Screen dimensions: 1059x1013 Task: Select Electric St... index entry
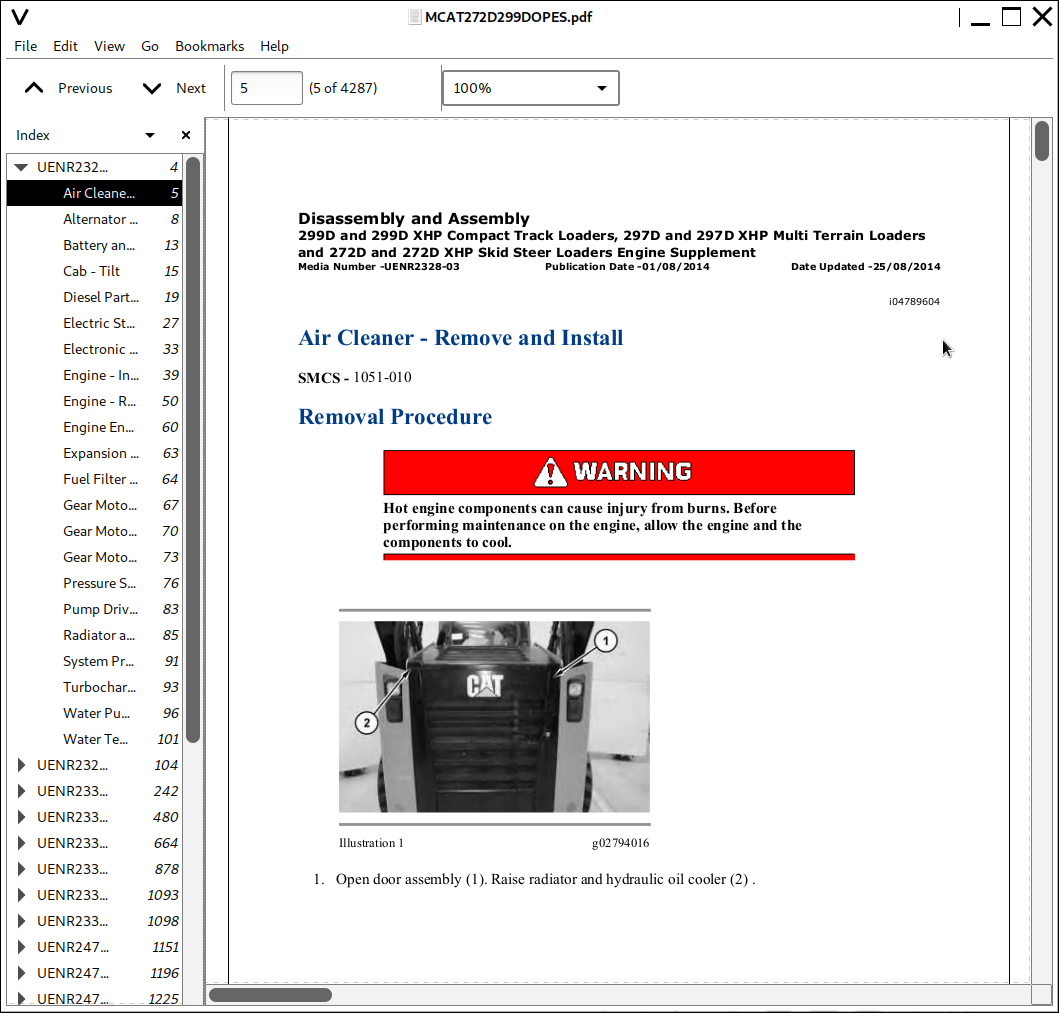pos(95,323)
